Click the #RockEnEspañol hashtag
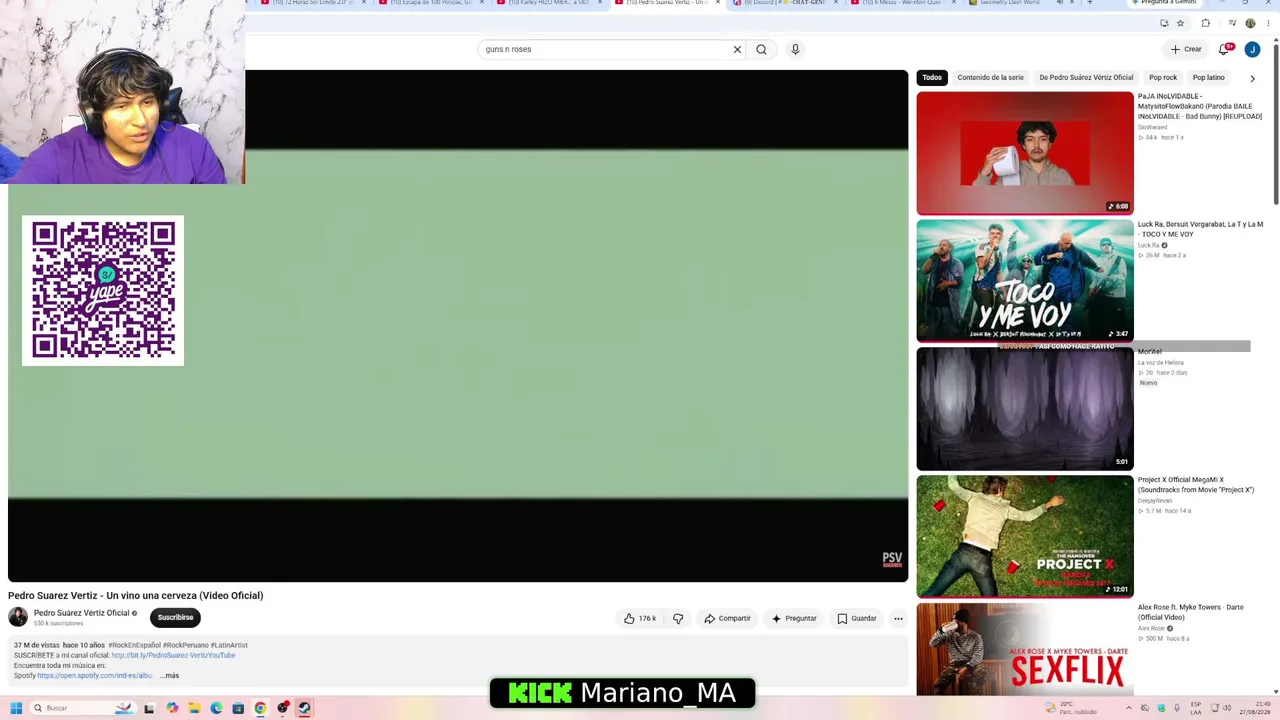Image resolution: width=1280 pixels, height=720 pixels. pyautogui.click(x=134, y=645)
